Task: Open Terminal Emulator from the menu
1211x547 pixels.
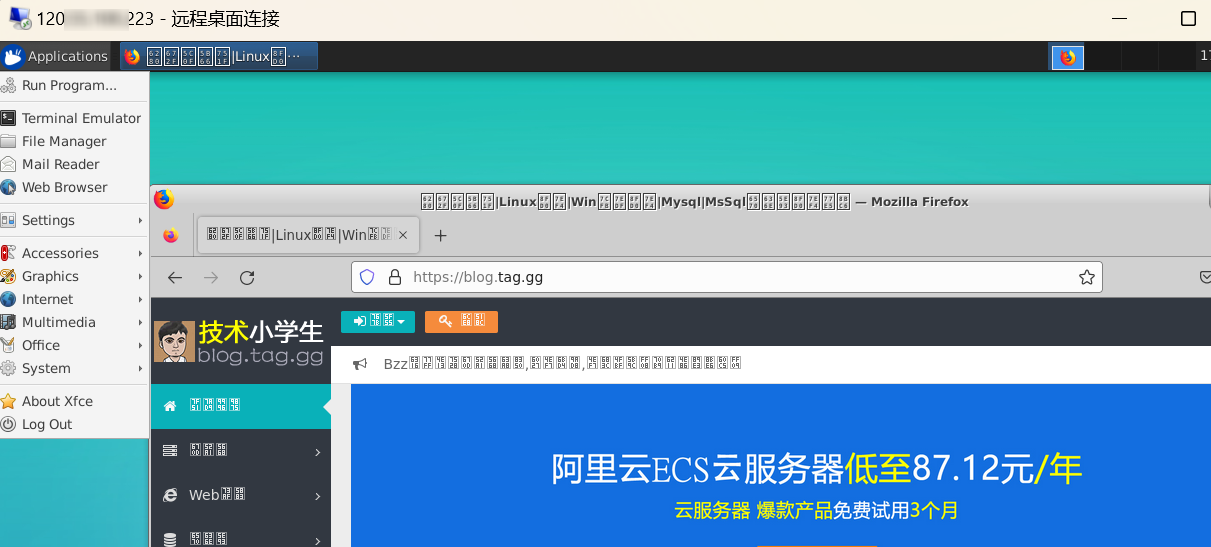Action: (x=81, y=118)
